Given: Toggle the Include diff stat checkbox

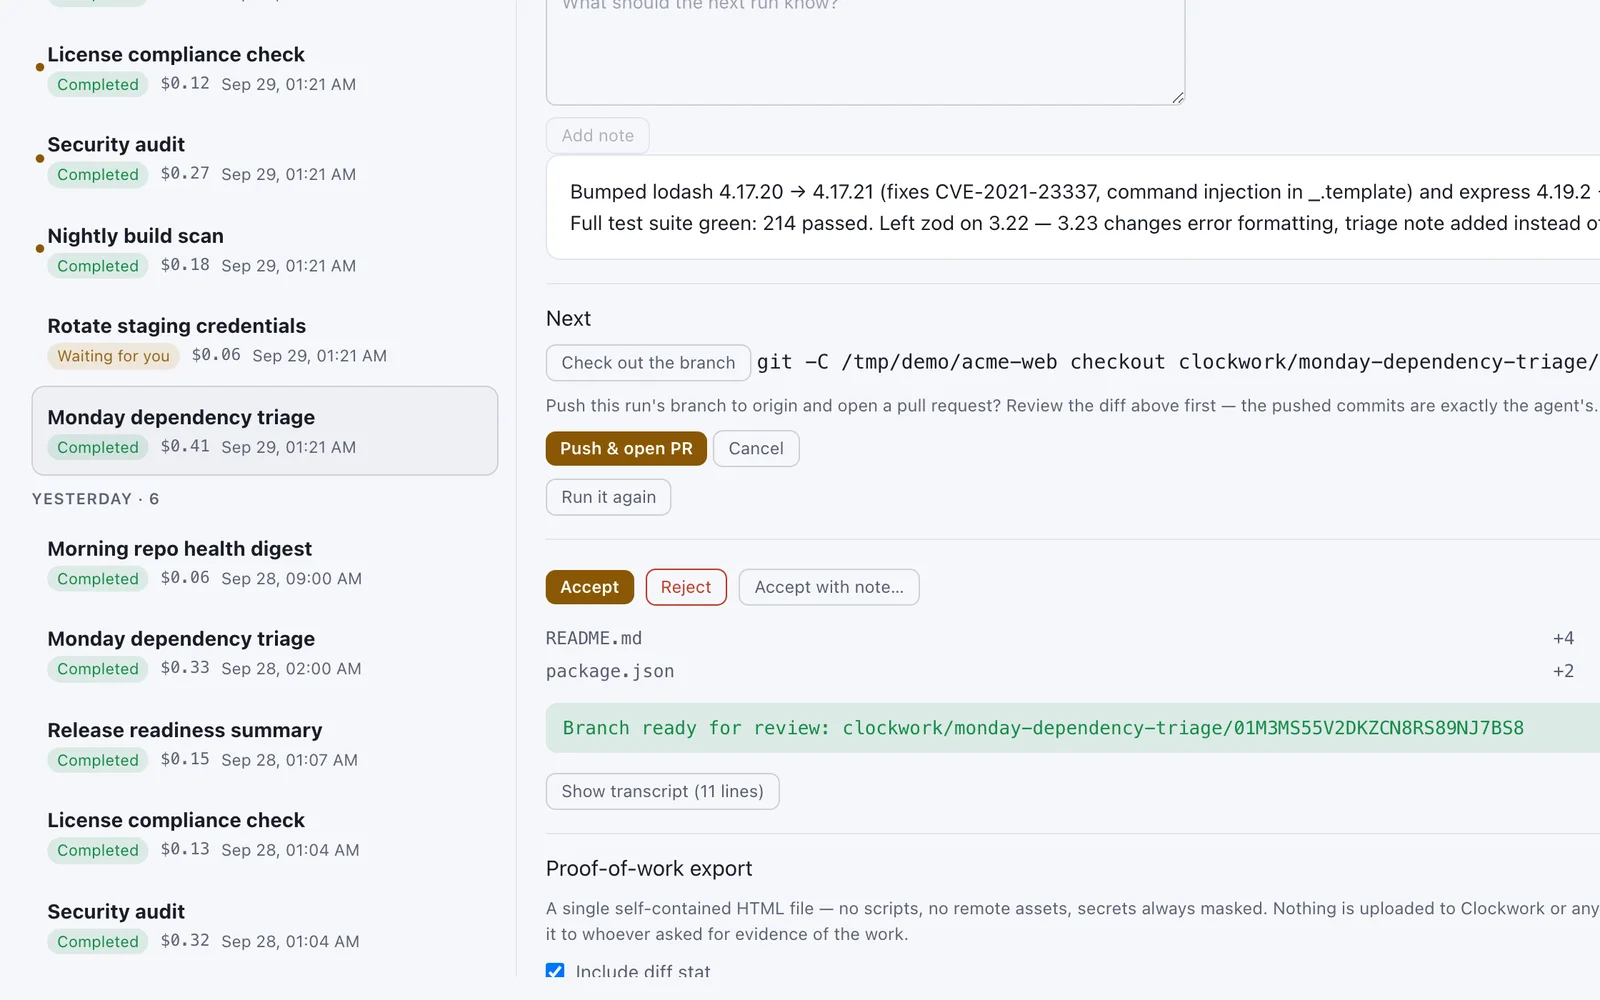Looking at the screenshot, I should click(x=555, y=971).
